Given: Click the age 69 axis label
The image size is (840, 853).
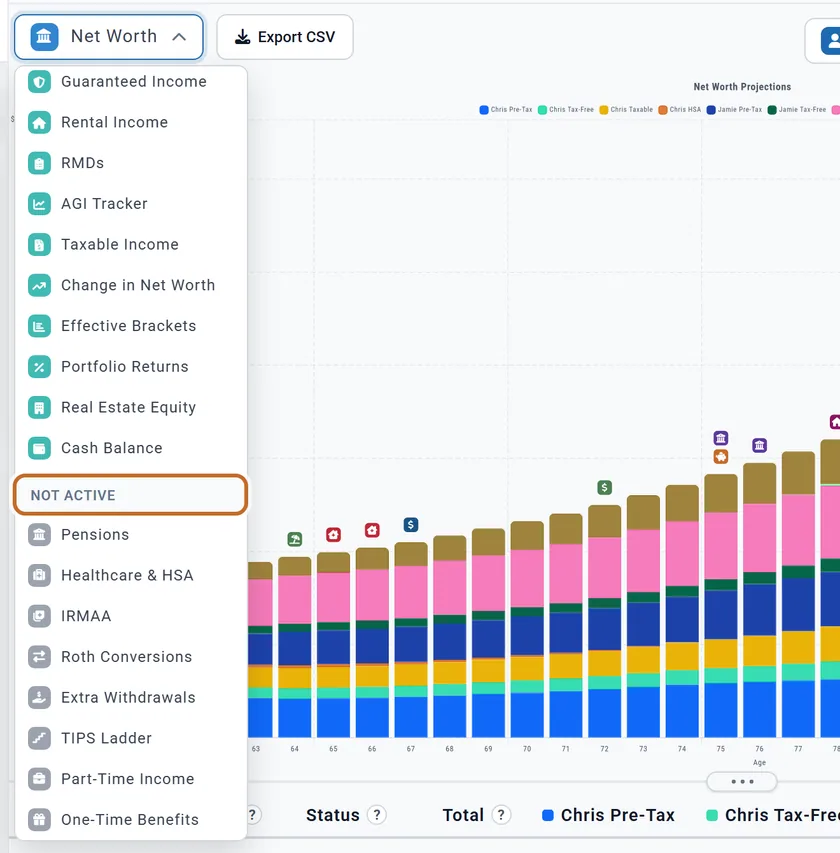Looking at the screenshot, I should click(488, 749).
